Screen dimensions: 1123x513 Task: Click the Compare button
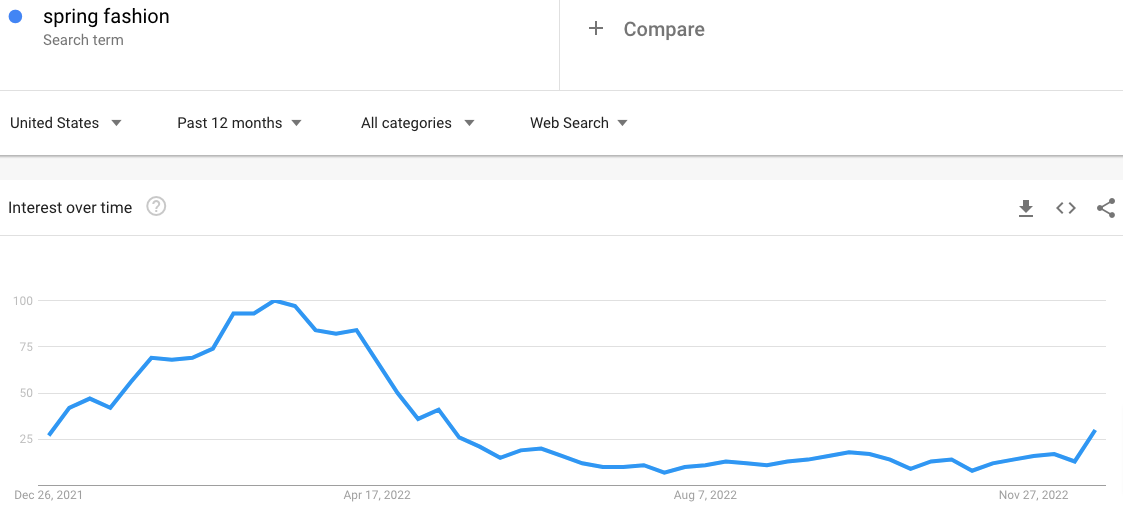point(663,30)
